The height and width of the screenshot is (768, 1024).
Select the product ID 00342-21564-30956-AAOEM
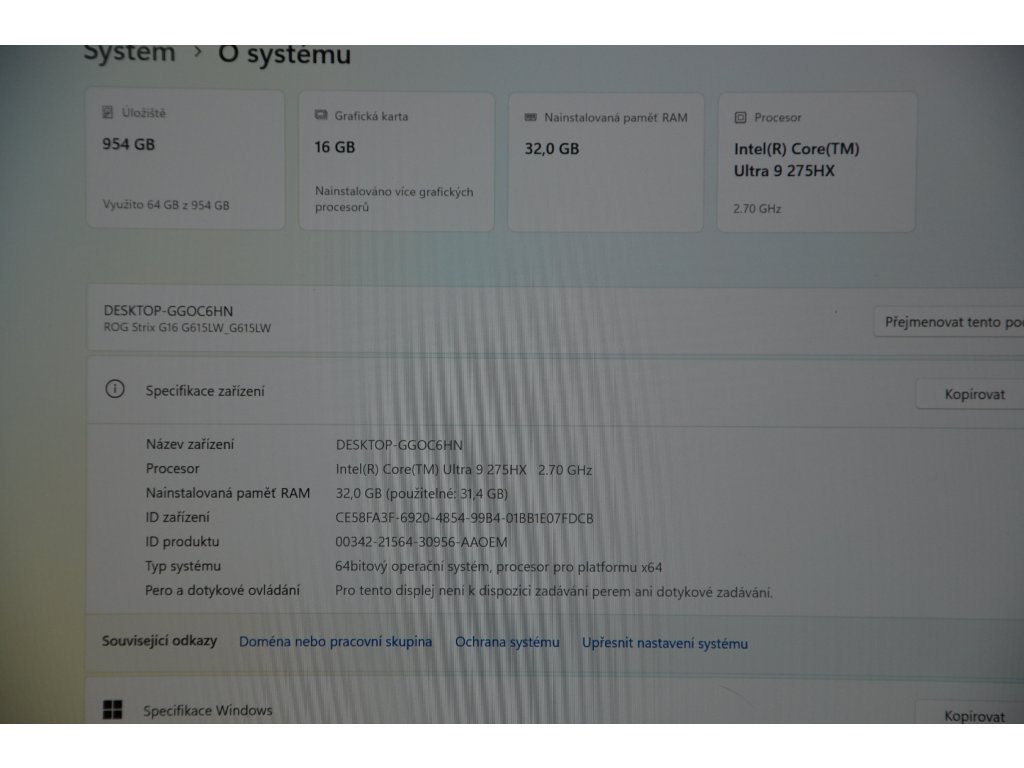(421, 542)
